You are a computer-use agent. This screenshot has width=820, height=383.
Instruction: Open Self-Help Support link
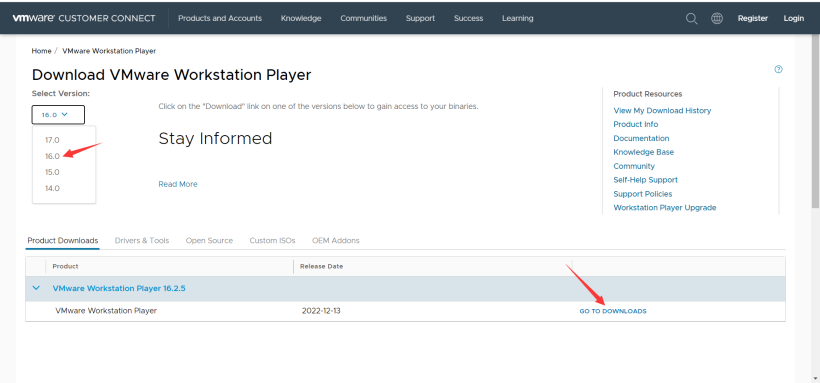(x=645, y=179)
